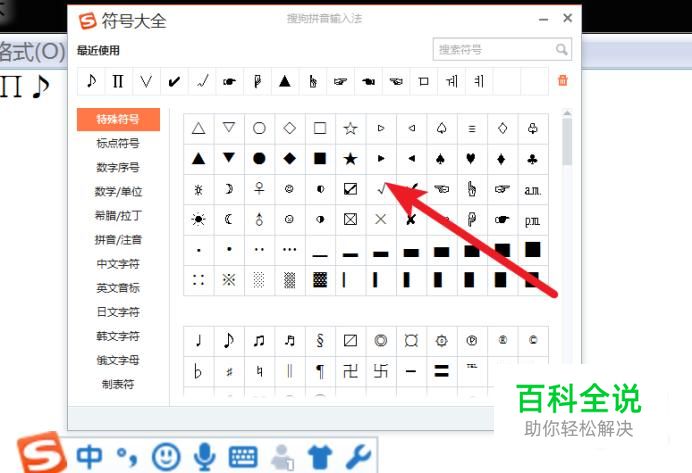Insert the thin × cross symbol
This screenshot has height=473, width=692.
[381, 219]
